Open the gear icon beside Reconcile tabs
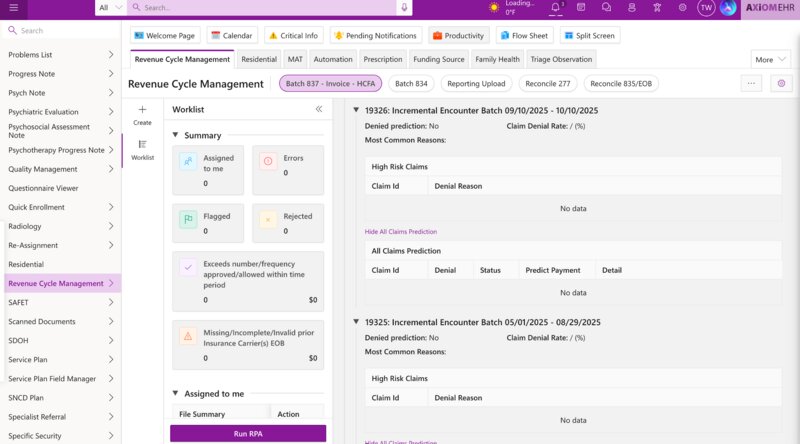Viewport: 800px width, 444px height. point(781,83)
